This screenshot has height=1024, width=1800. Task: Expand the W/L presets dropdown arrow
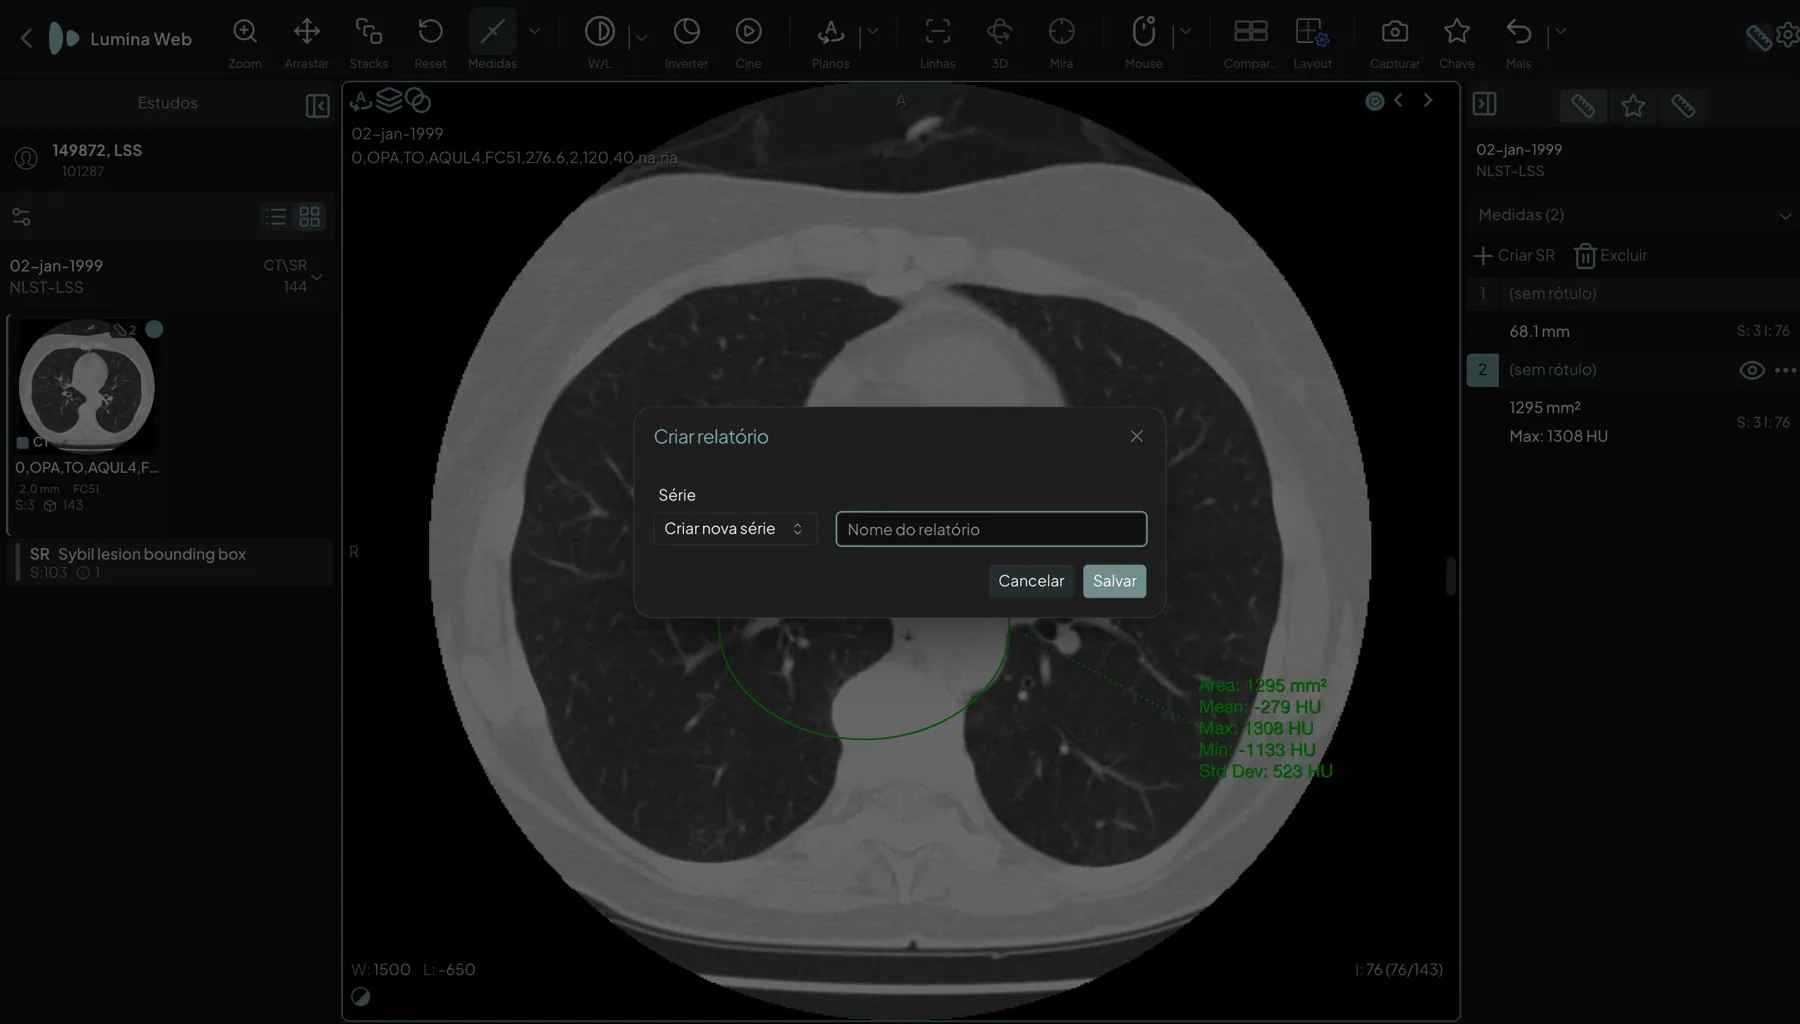(x=641, y=38)
